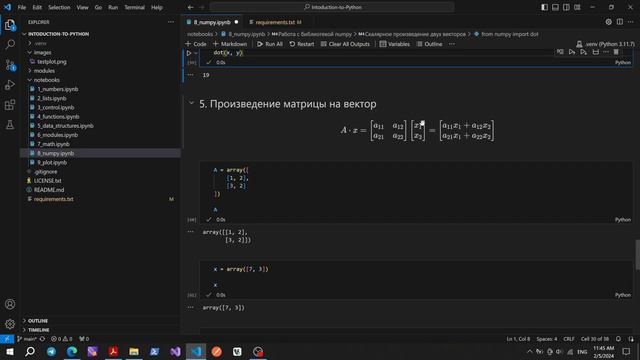Collapse the section 5 markdown heading
Viewport: 640px width, 360px height.
[x=191, y=103]
